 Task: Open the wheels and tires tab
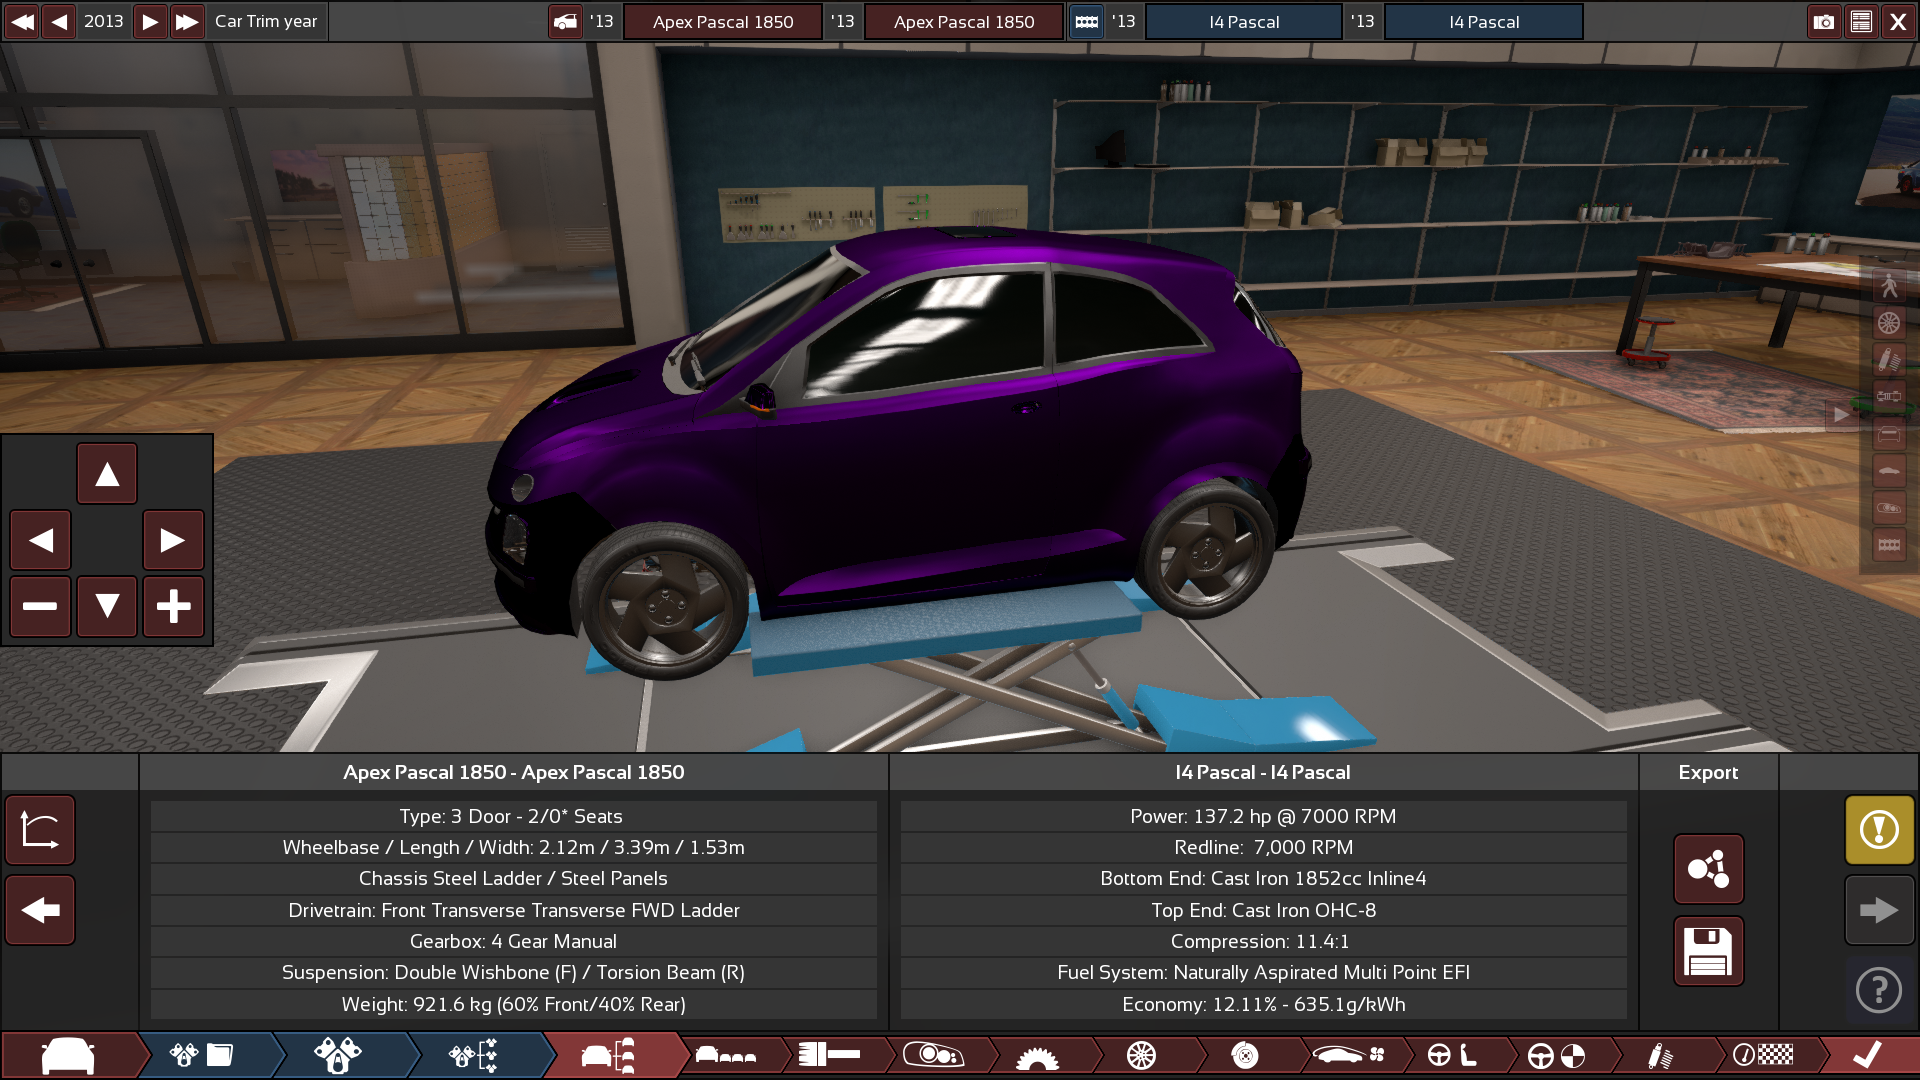pos(1141,1055)
